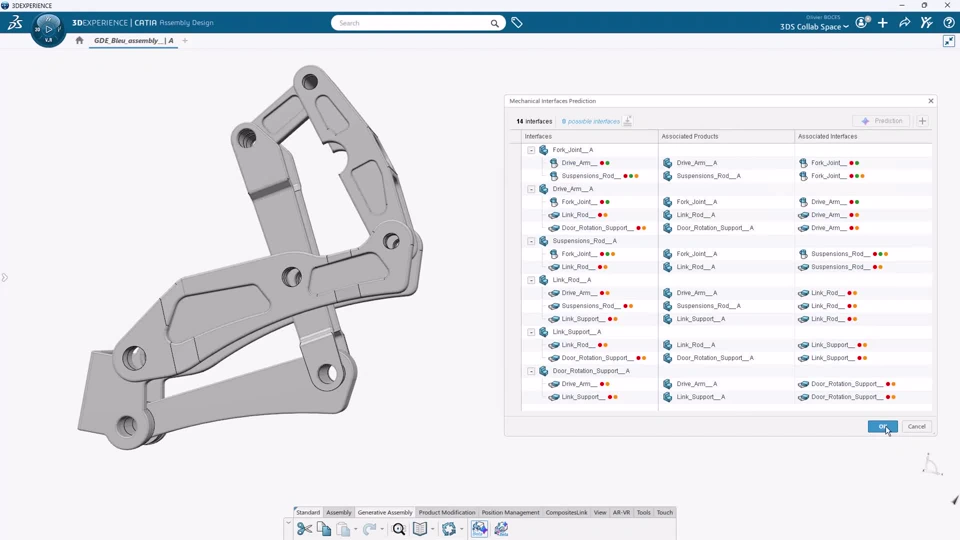Screen dimensions: 960x540
Task: Click the Associated Products column header
Action: tap(727, 137)
